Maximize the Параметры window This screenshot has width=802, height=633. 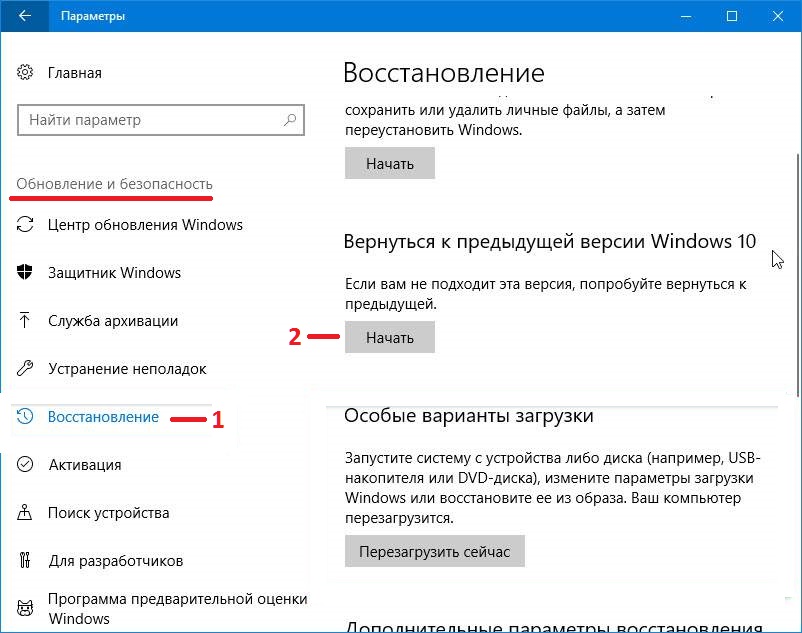[x=732, y=16]
